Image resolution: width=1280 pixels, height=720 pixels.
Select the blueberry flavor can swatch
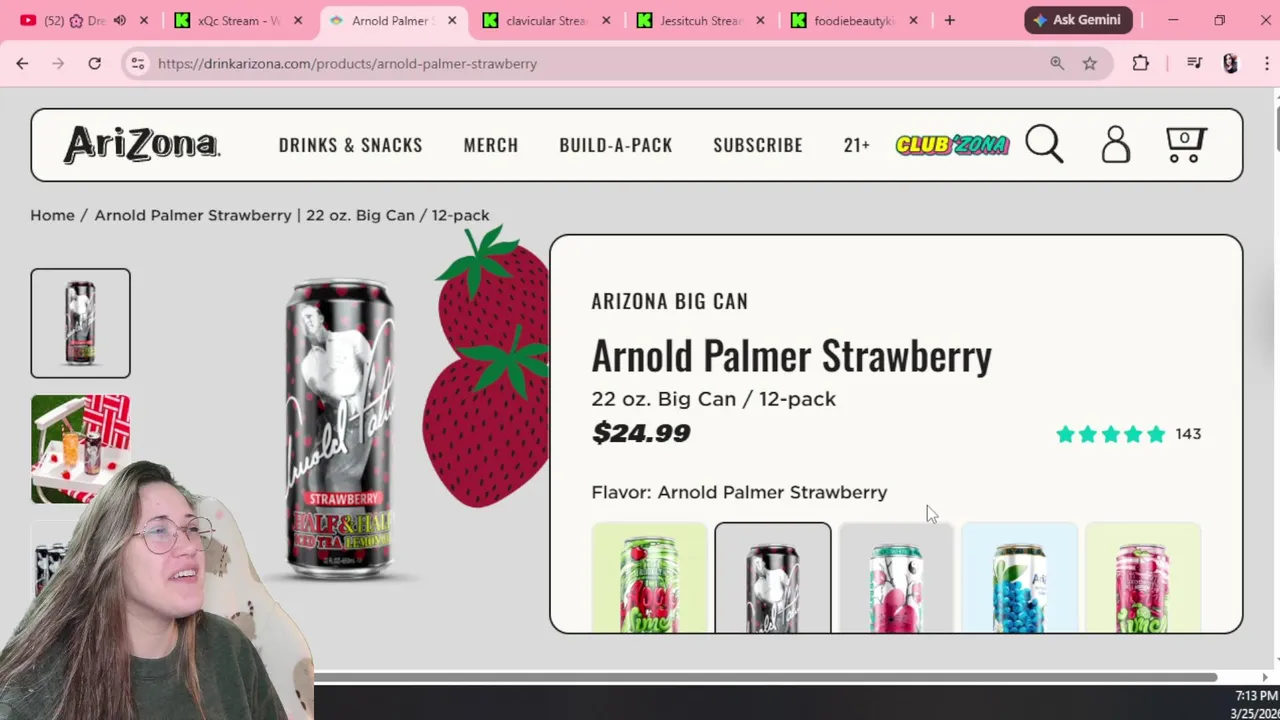point(1019,578)
